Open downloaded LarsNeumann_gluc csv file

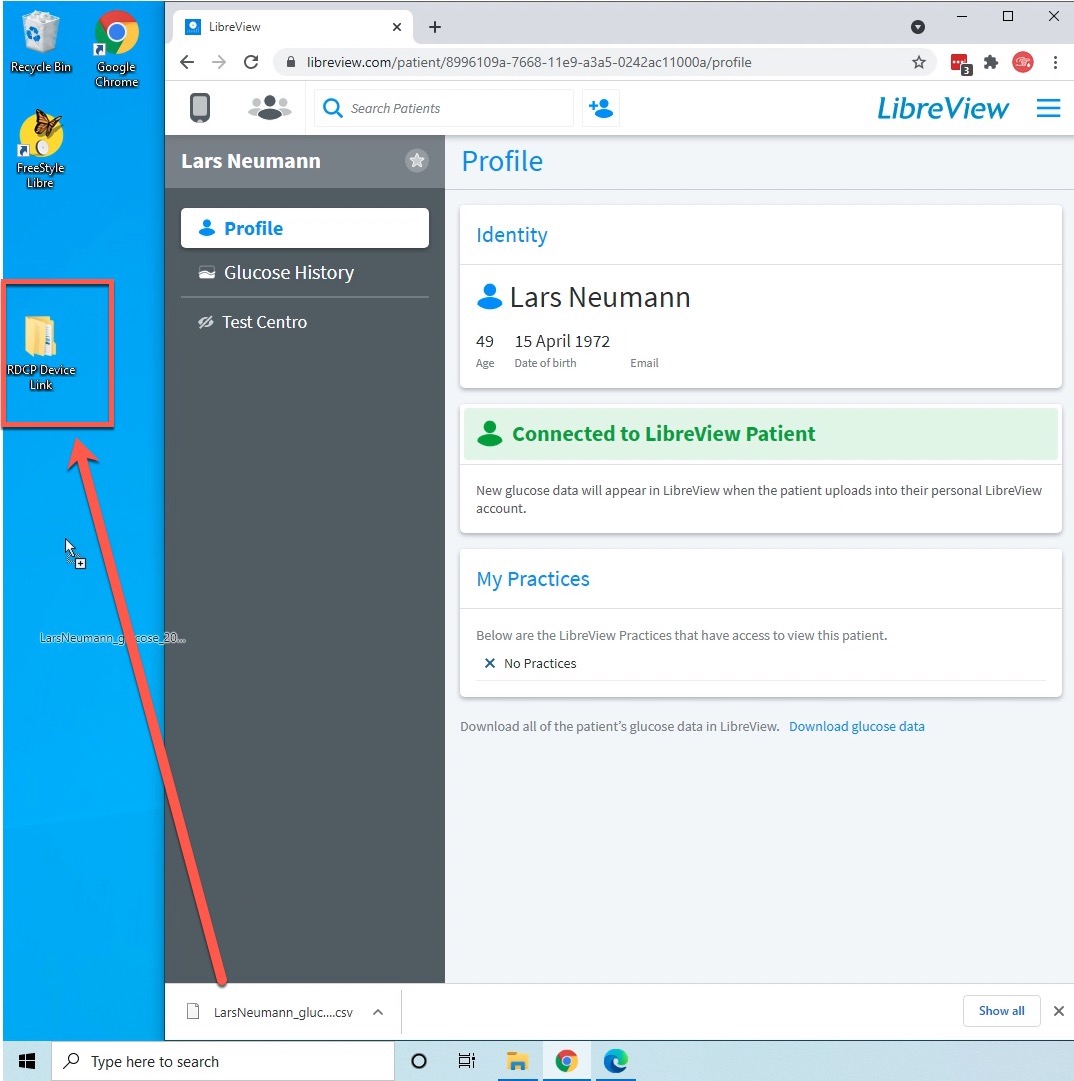tap(270, 1012)
